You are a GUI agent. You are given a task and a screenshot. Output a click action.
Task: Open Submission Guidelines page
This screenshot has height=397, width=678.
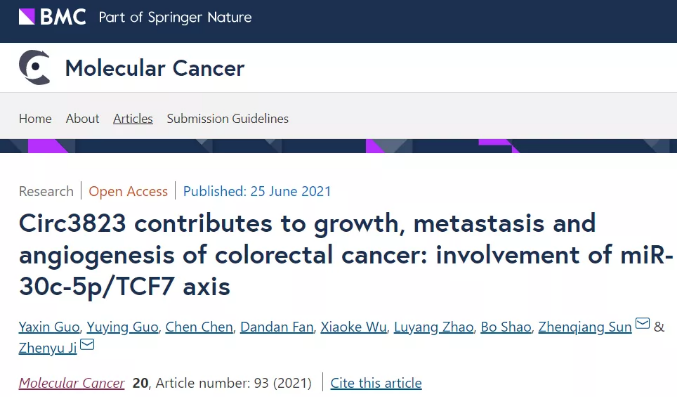tap(227, 118)
